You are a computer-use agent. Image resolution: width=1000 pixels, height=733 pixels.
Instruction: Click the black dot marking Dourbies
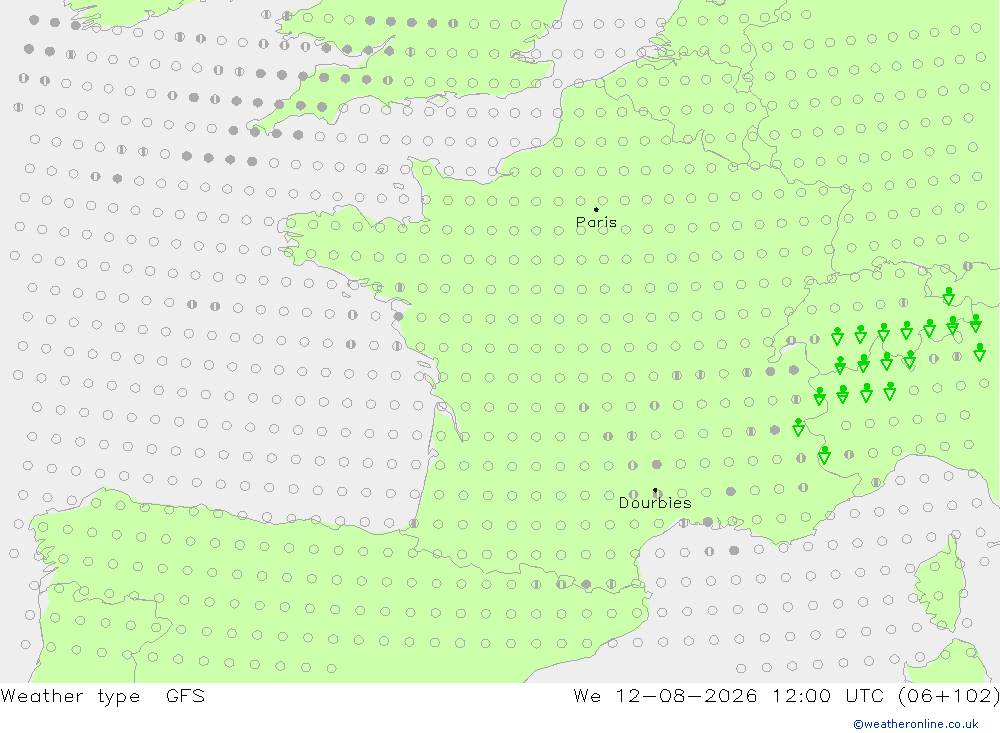coord(655,491)
